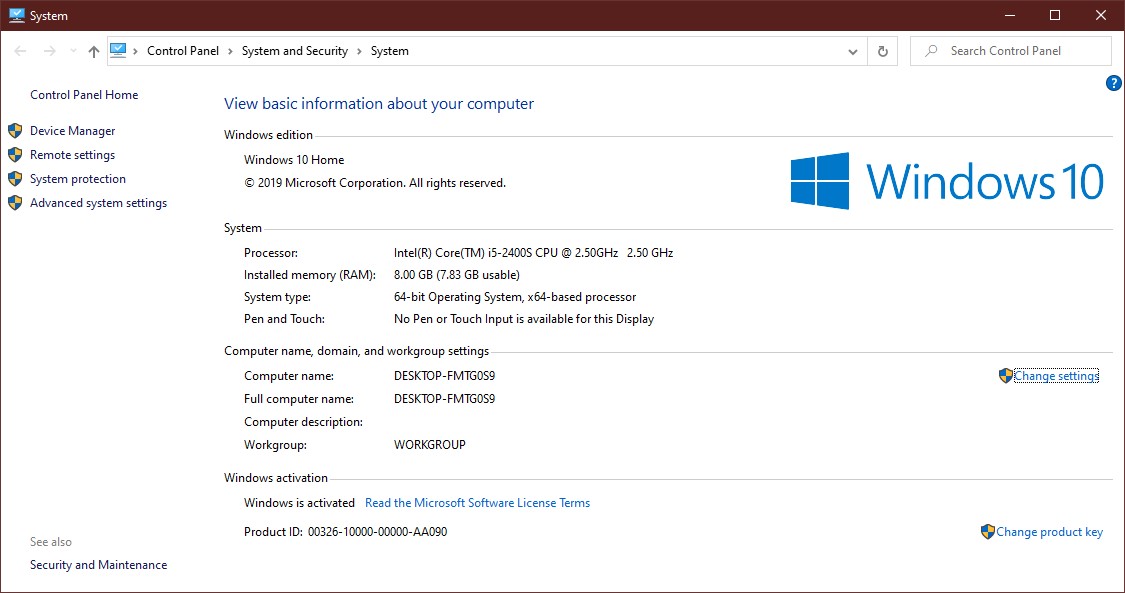Open Remote settings from the left sidebar
The image size is (1125, 593).
click(x=72, y=155)
